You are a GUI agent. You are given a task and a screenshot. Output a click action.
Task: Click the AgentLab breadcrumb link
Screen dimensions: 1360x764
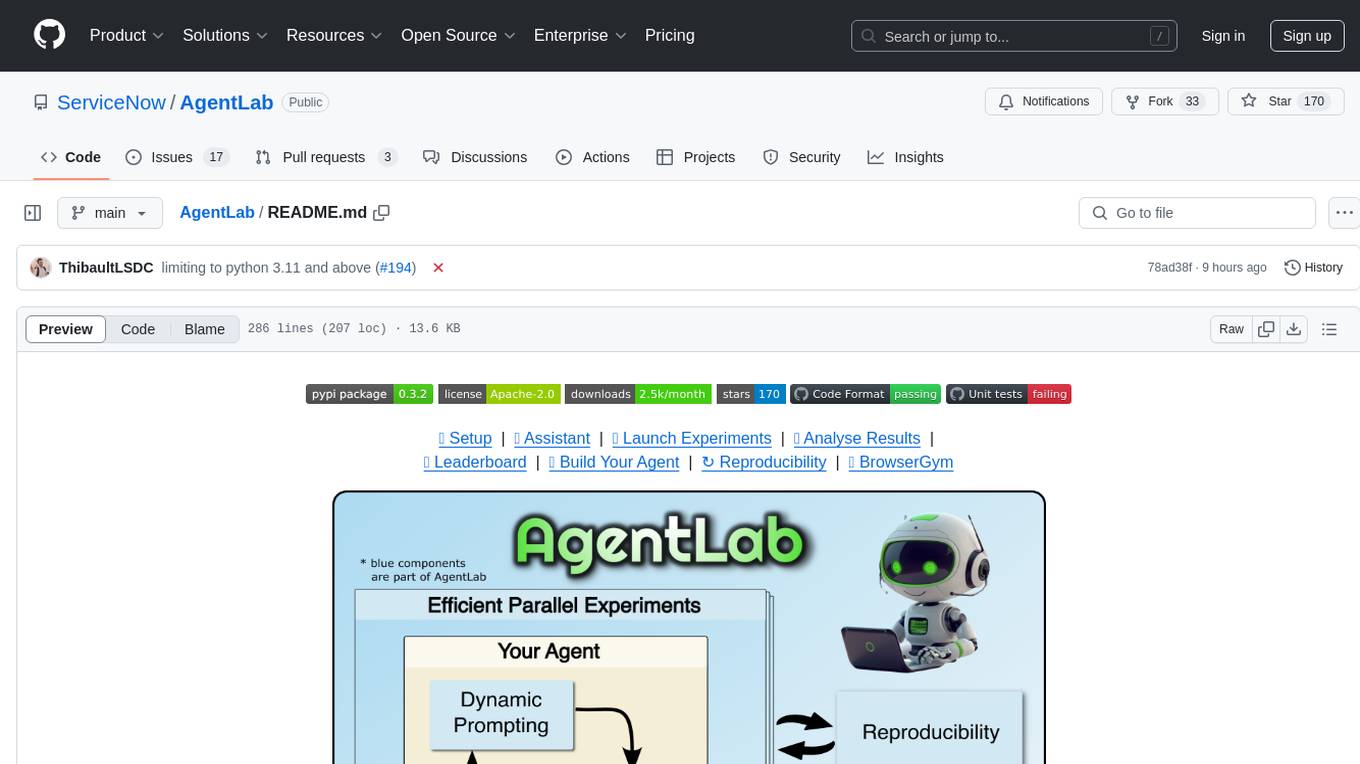click(217, 212)
